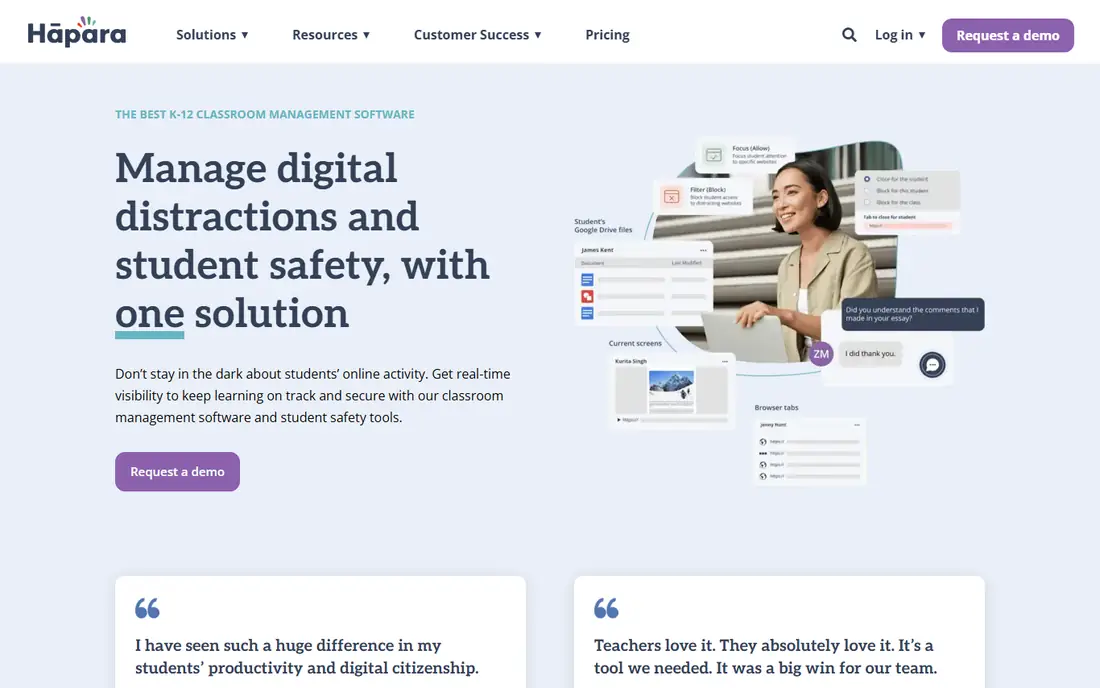1100x688 pixels.
Task: Click the quotation mark above 'I have seen such'
Action: coord(147,608)
